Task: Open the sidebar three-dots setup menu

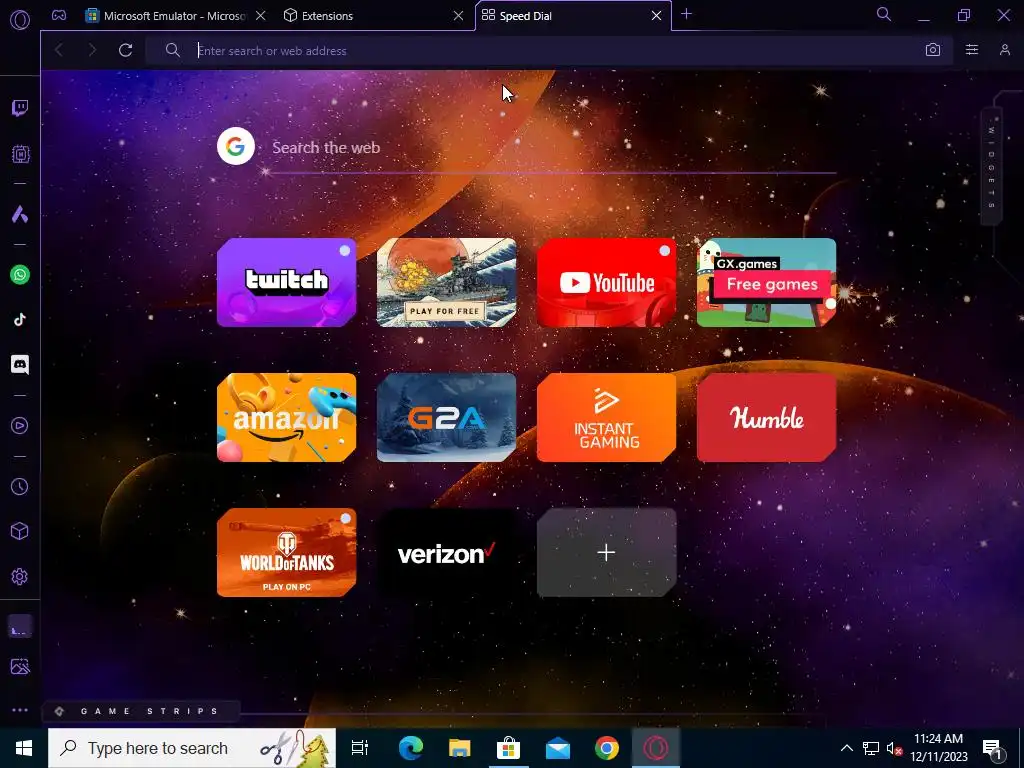Action: pos(20,711)
